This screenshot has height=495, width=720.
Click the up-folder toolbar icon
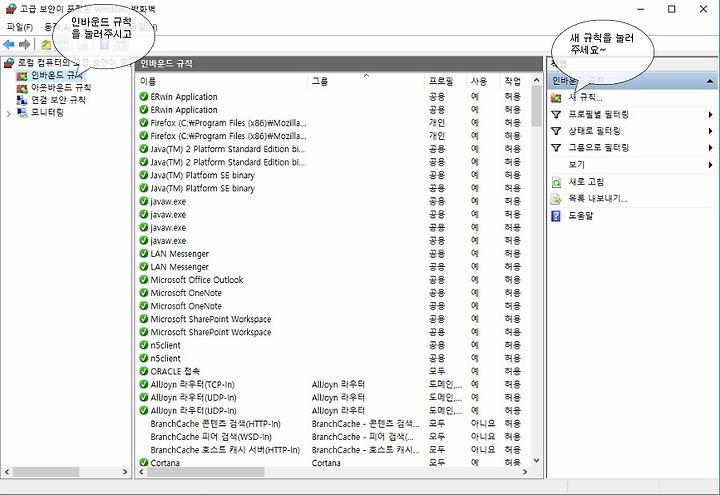coord(46,45)
